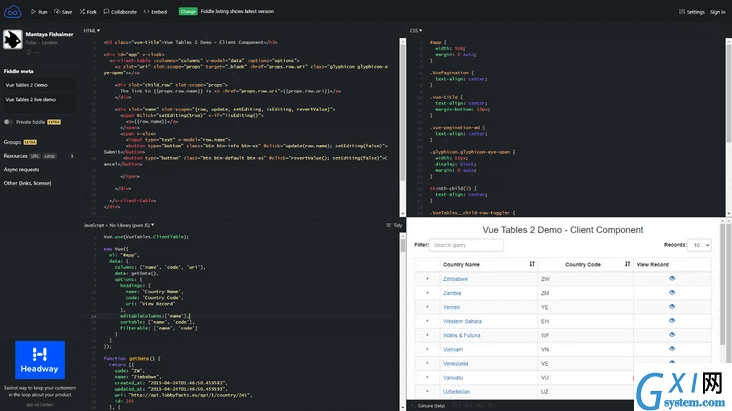Click the Sign in link
Screen dimensions: 732x411
click(718, 12)
